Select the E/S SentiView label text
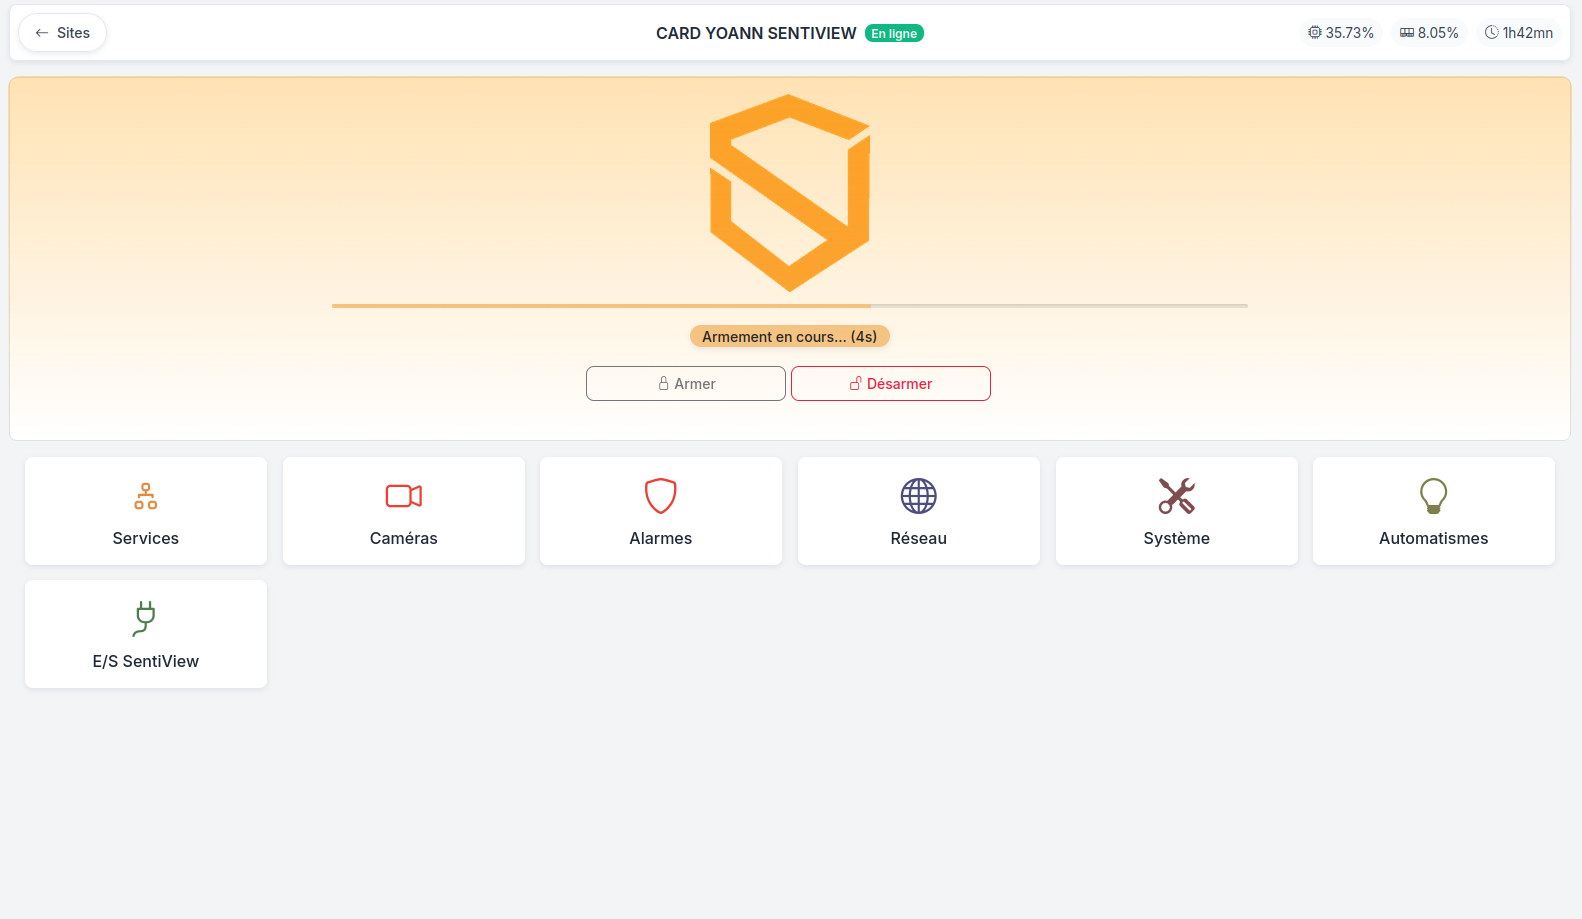 pos(146,661)
